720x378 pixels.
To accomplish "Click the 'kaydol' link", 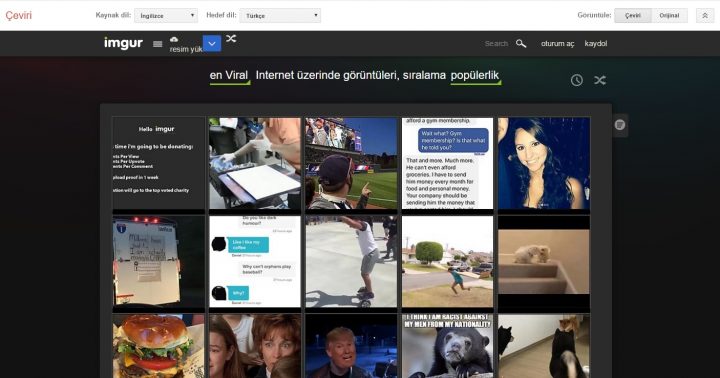I will pos(596,44).
